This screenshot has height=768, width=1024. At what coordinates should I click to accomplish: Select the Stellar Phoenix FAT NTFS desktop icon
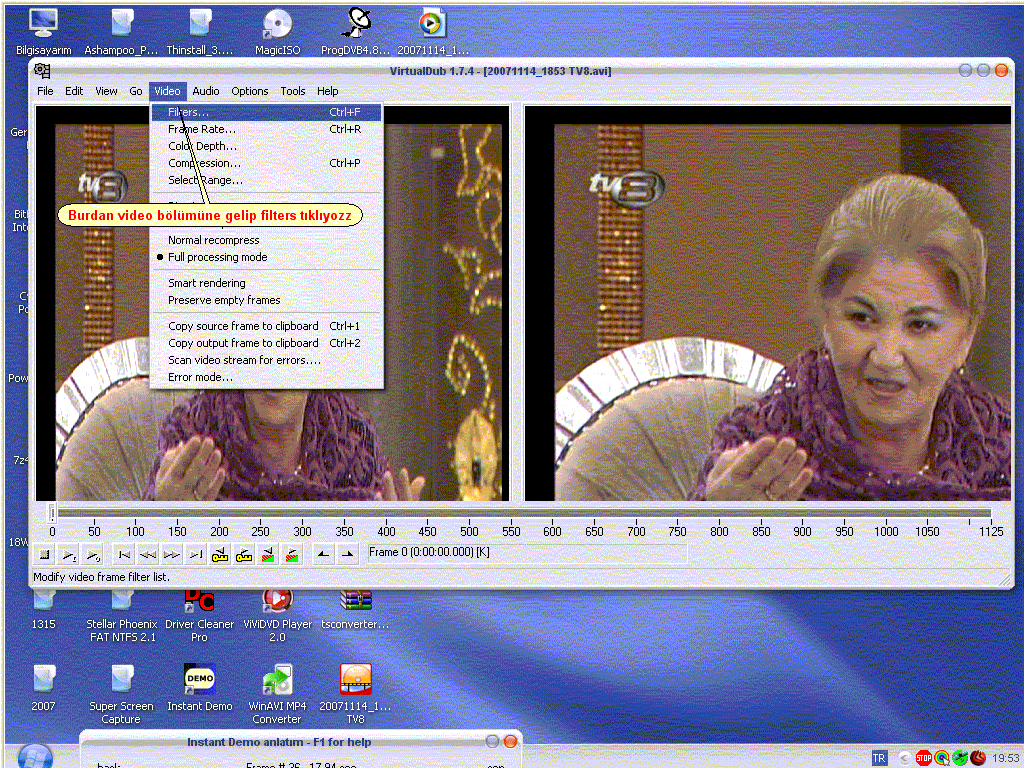point(121,616)
